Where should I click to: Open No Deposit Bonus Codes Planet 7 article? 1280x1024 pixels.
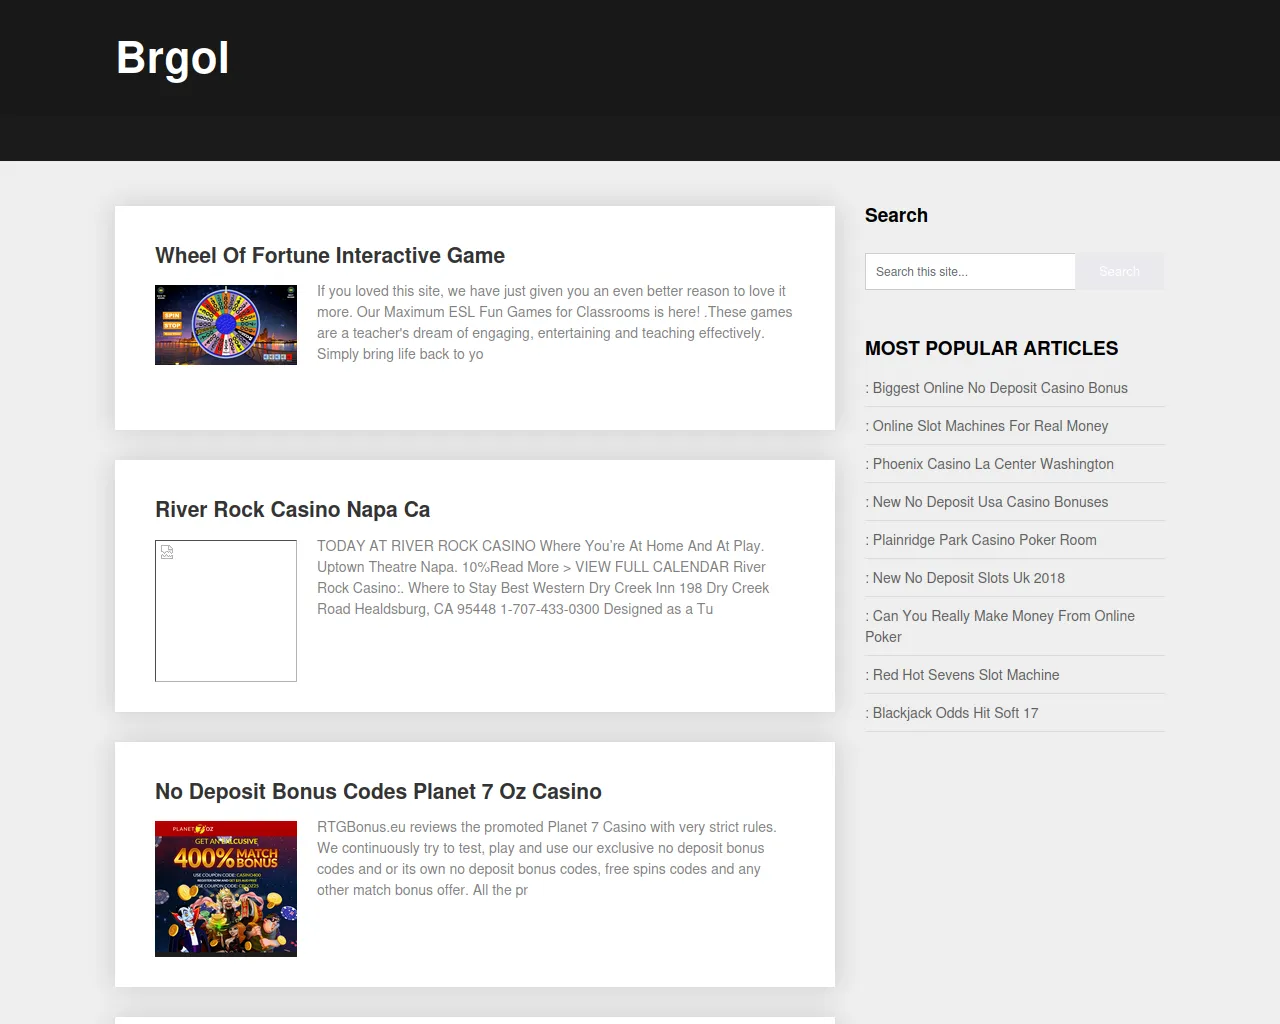click(378, 792)
